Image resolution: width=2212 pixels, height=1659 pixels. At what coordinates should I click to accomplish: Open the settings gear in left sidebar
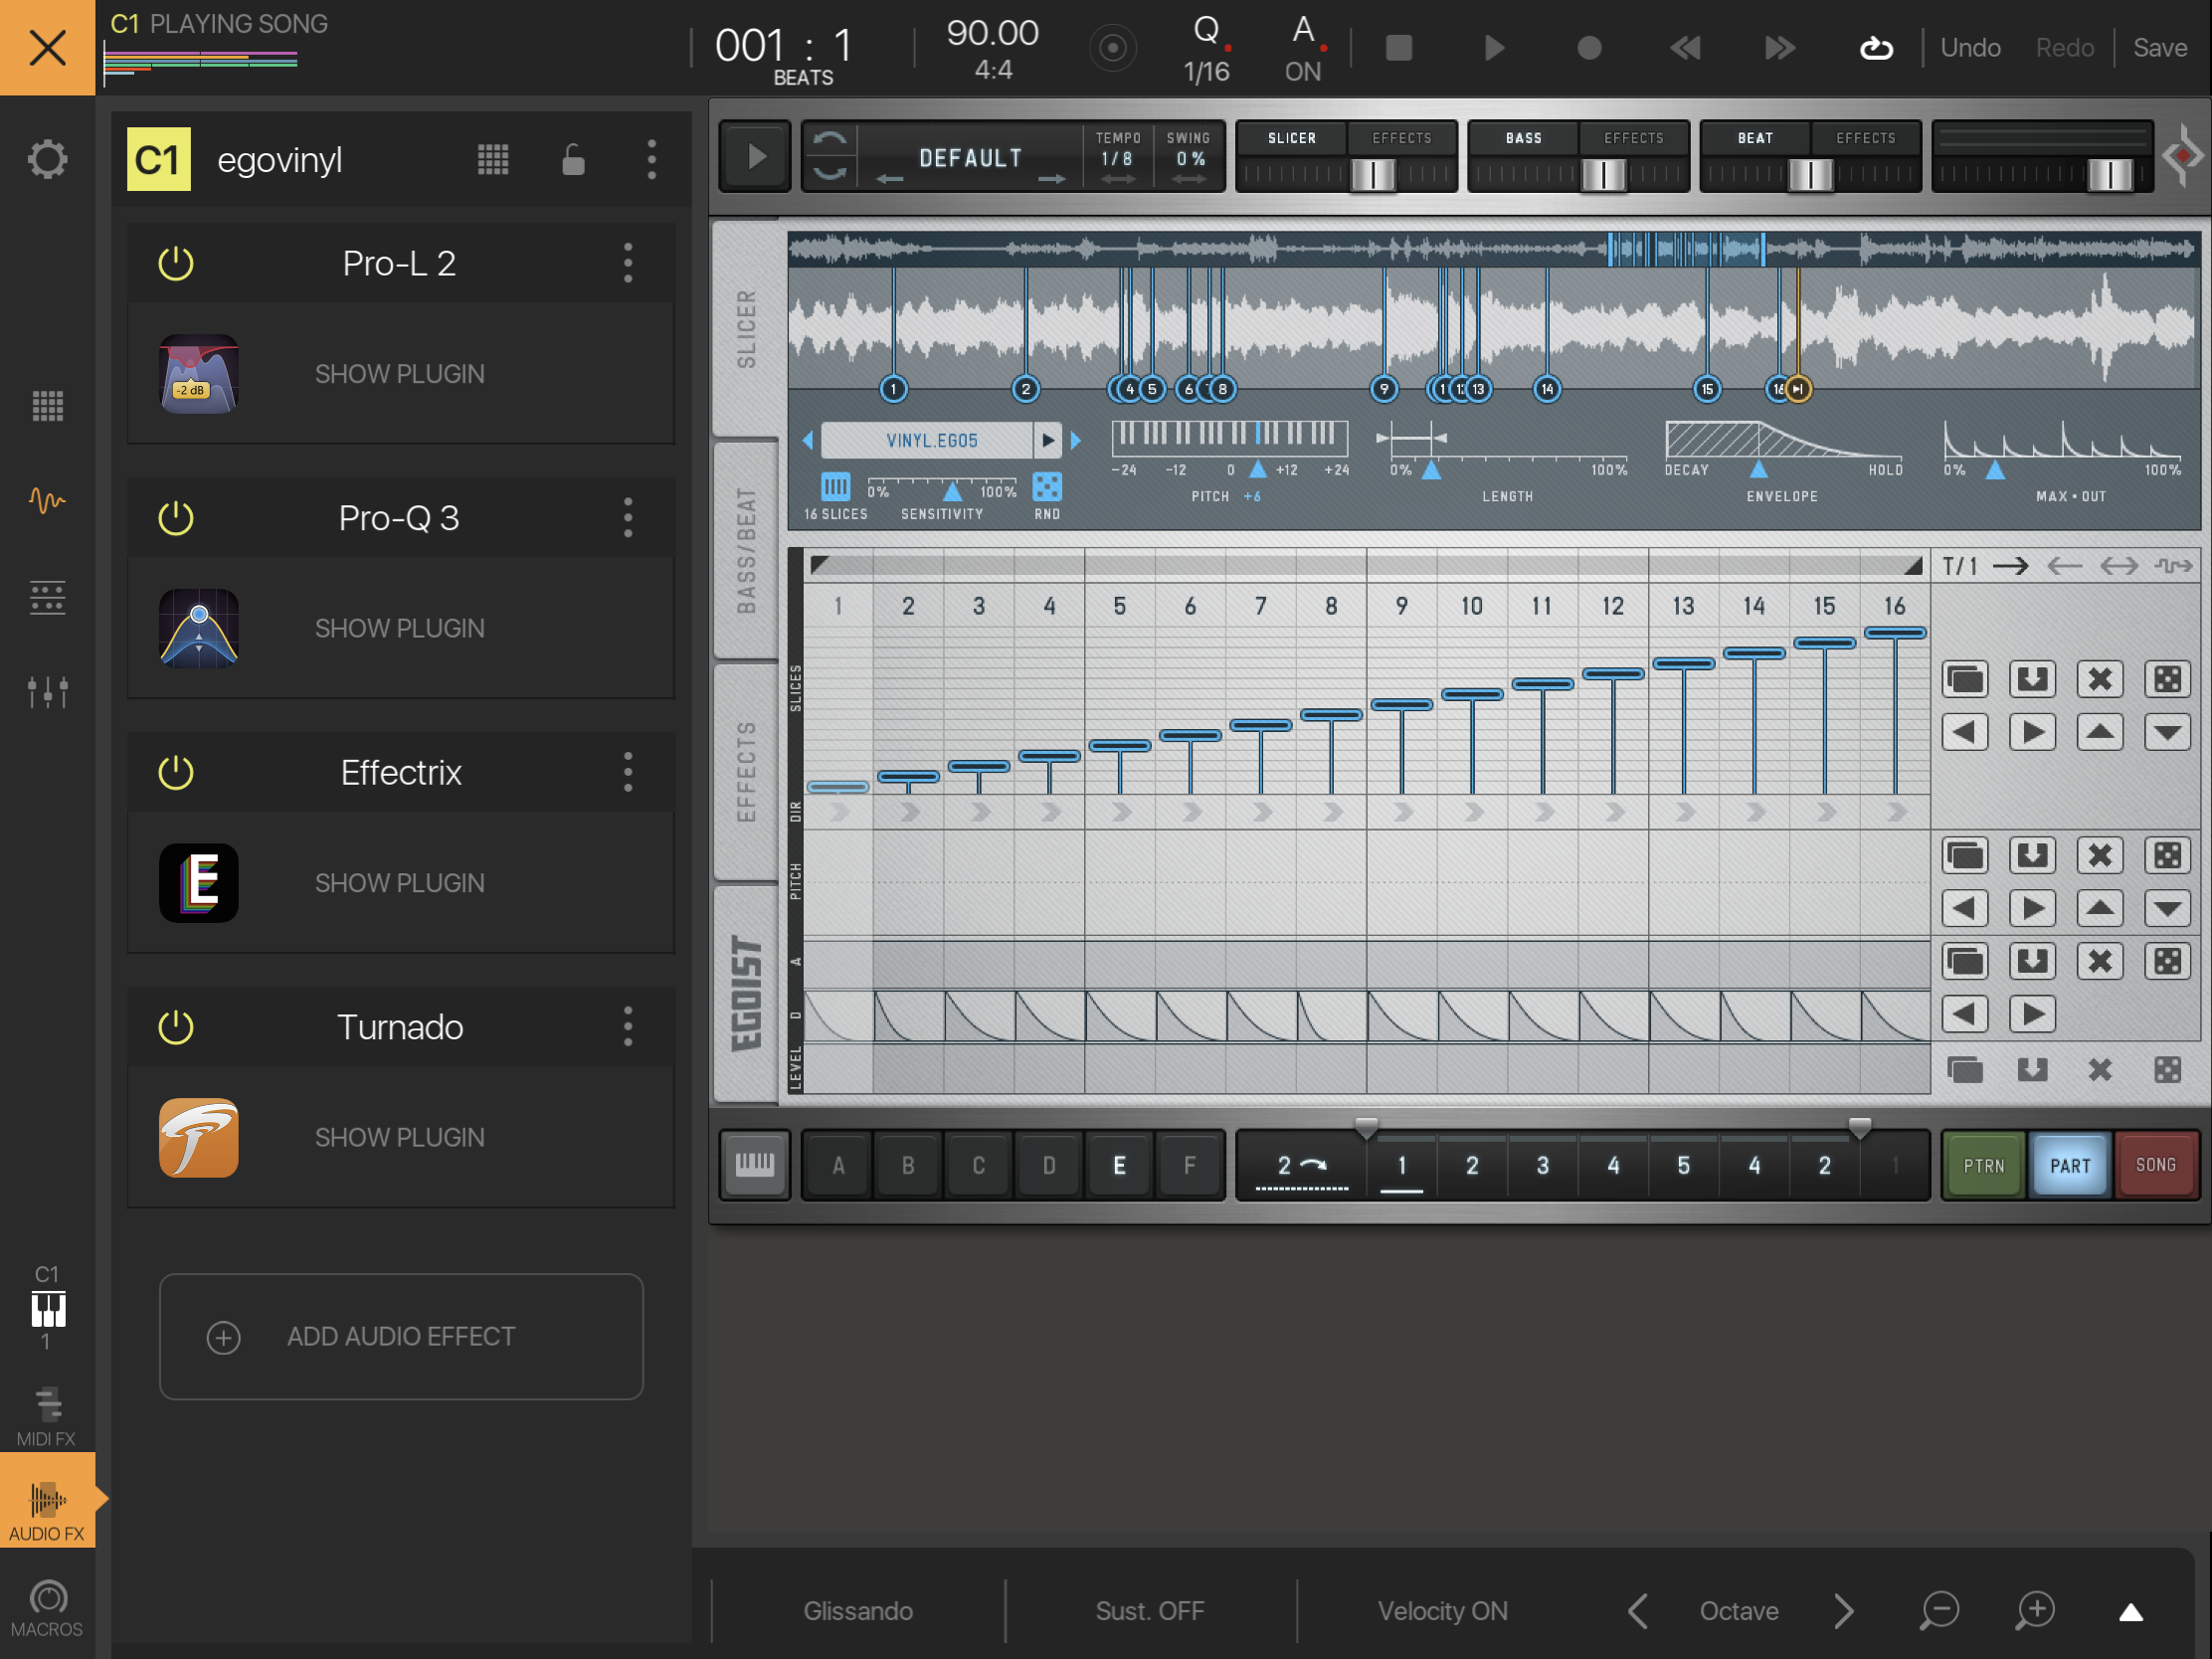pyautogui.click(x=47, y=159)
